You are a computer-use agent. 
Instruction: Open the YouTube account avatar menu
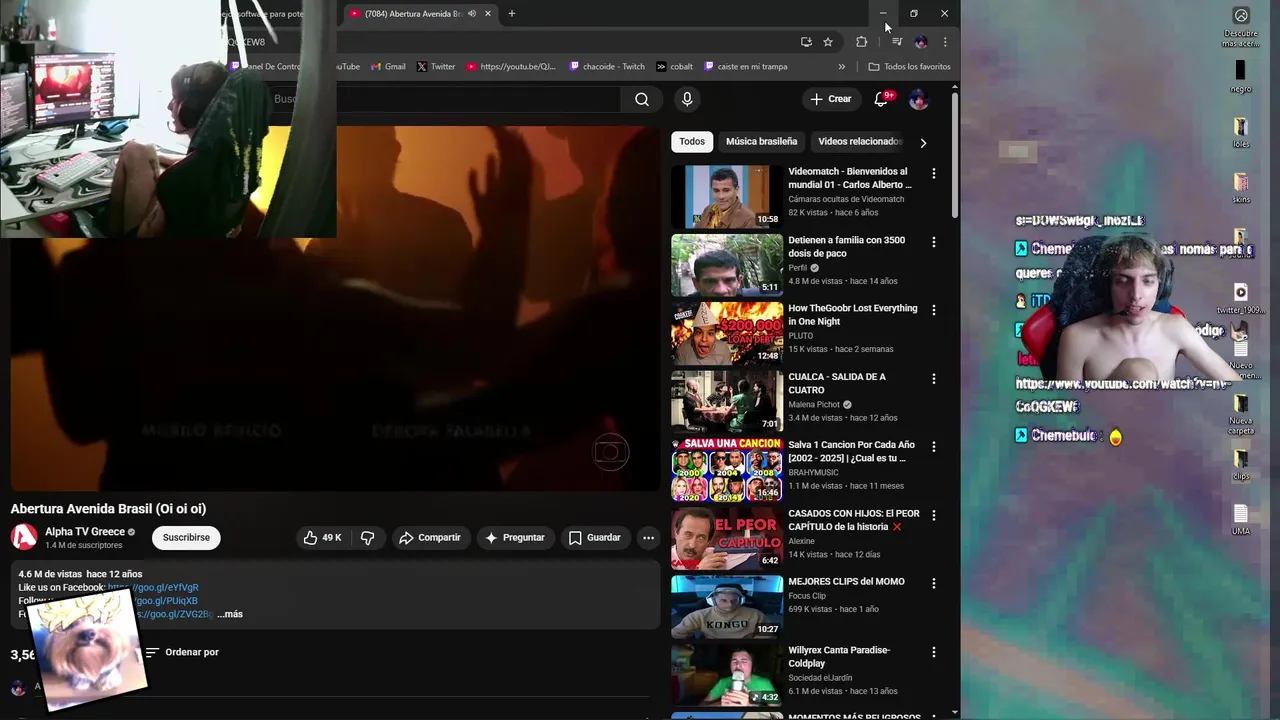[x=918, y=99]
